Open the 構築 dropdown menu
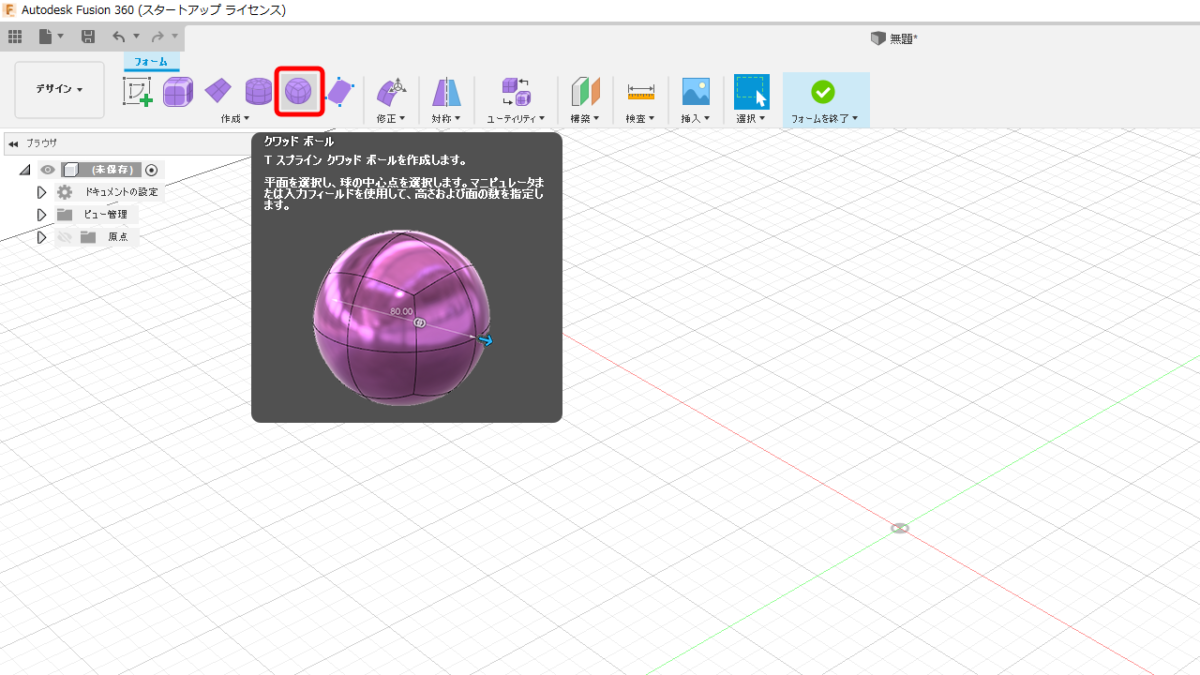This screenshot has width=1200, height=675. coord(585,118)
